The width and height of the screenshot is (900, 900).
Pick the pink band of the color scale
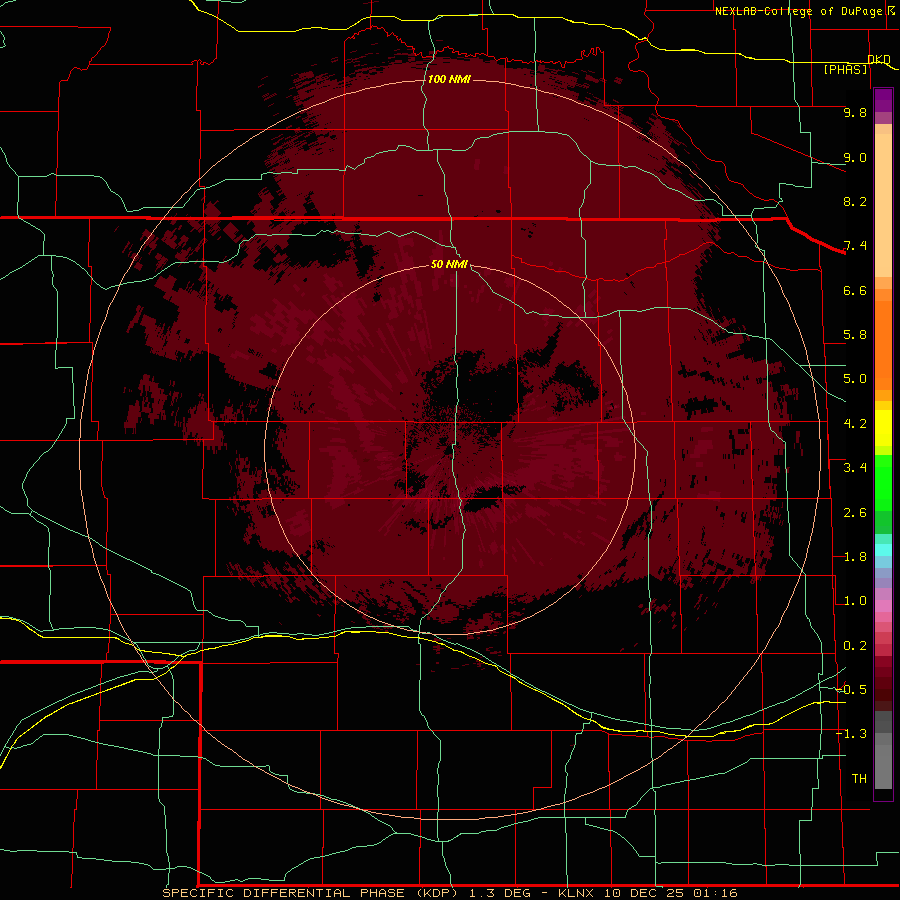tap(883, 606)
